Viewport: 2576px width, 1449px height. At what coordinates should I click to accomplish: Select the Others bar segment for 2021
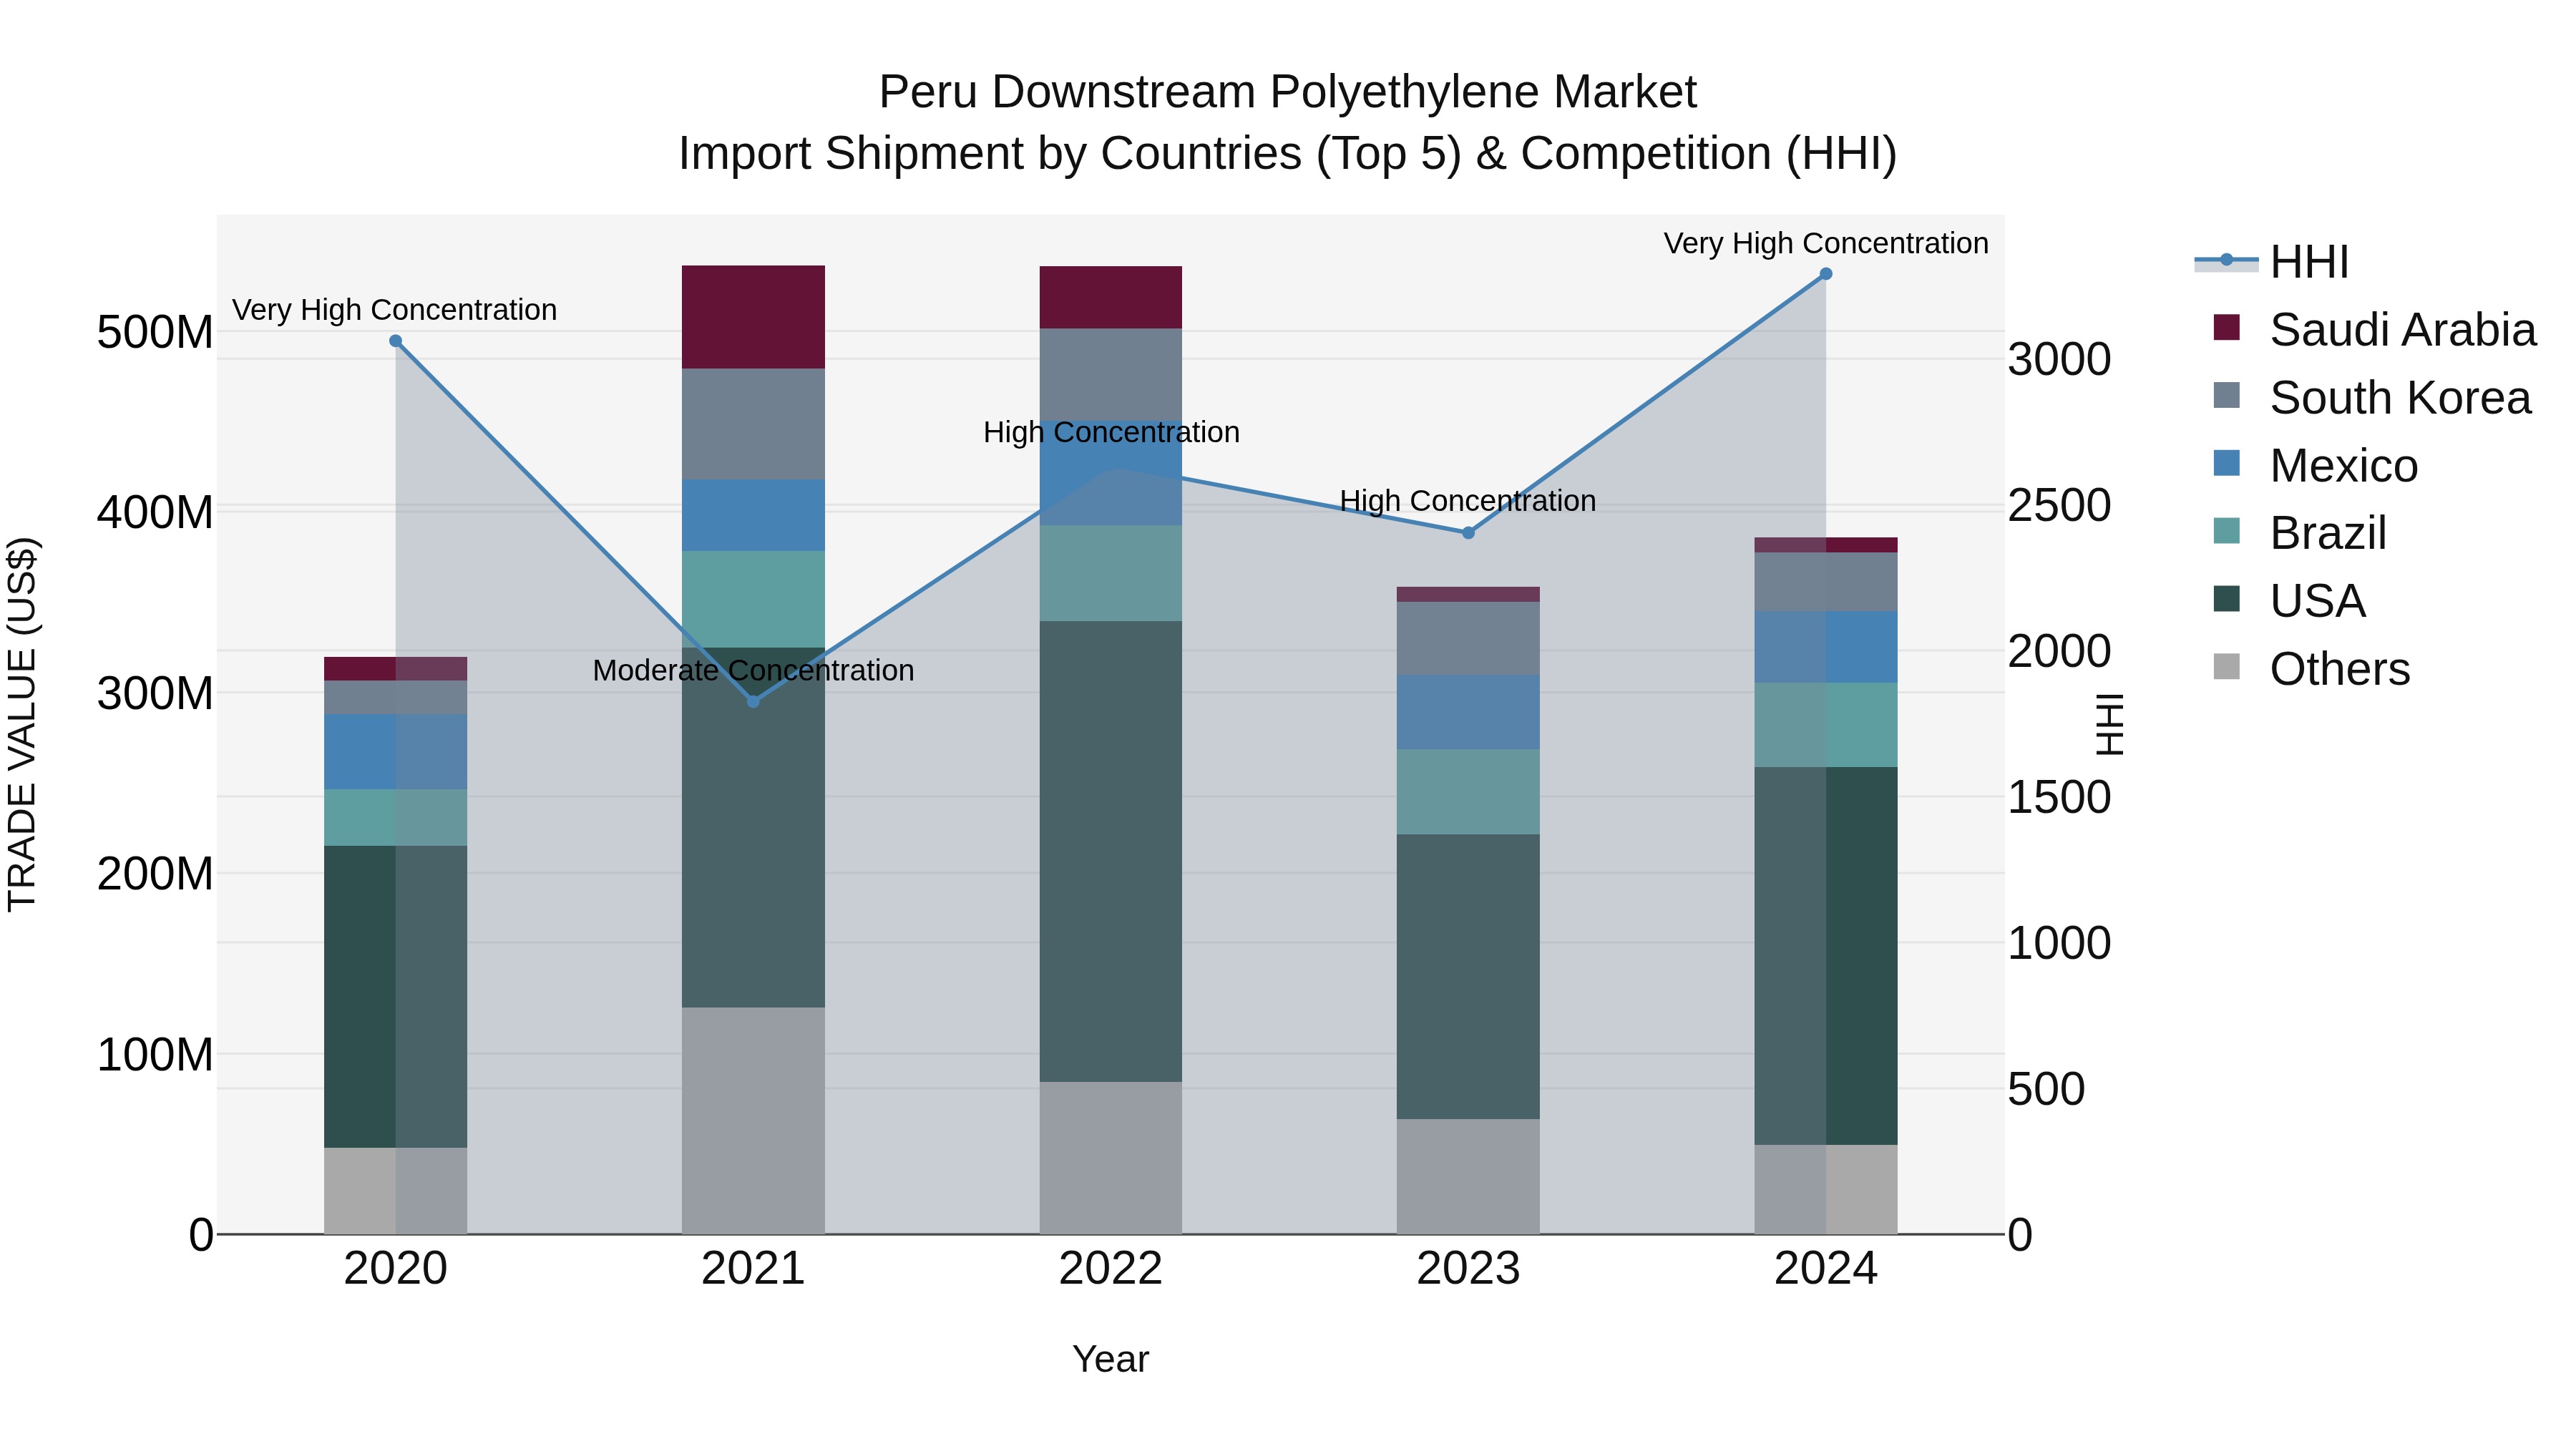[x=754, y=1121]
